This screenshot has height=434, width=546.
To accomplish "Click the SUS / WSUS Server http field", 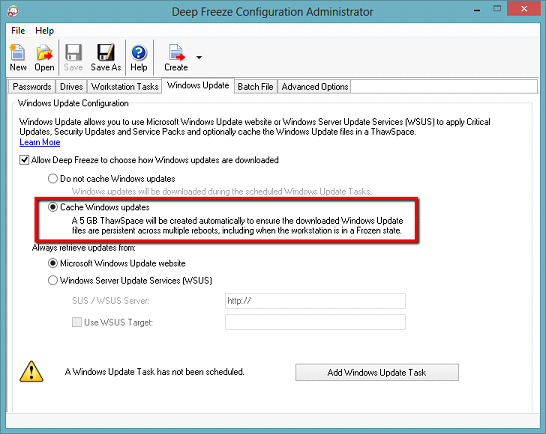I will click(315, 301).
